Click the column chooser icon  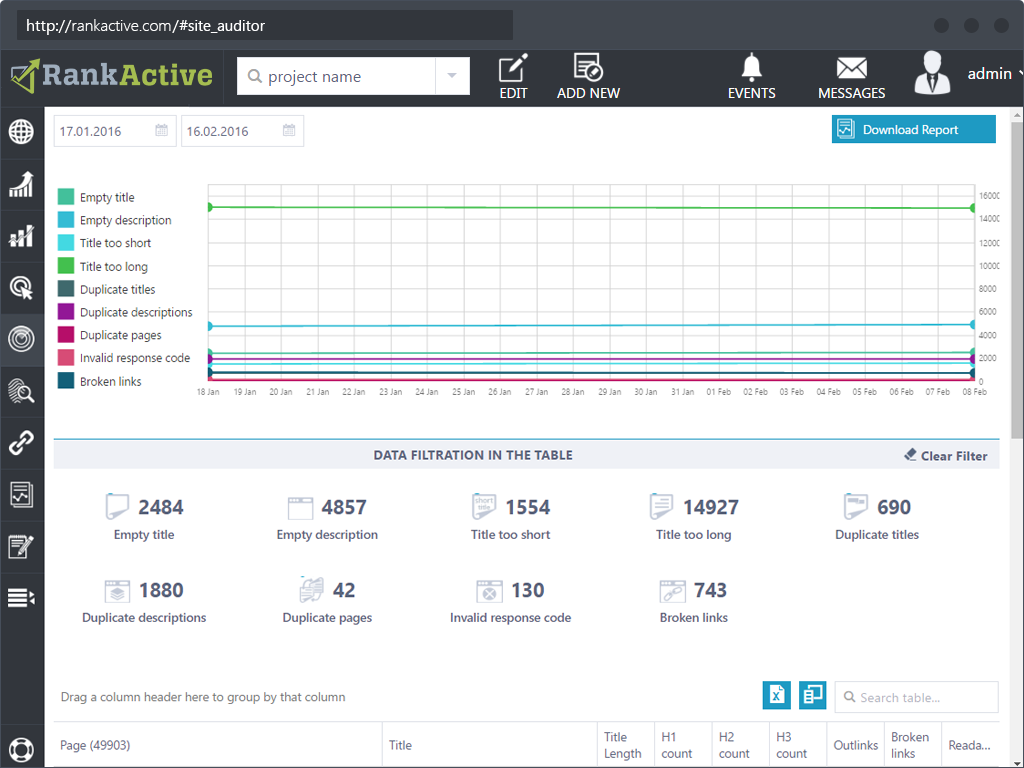point(812,695)
